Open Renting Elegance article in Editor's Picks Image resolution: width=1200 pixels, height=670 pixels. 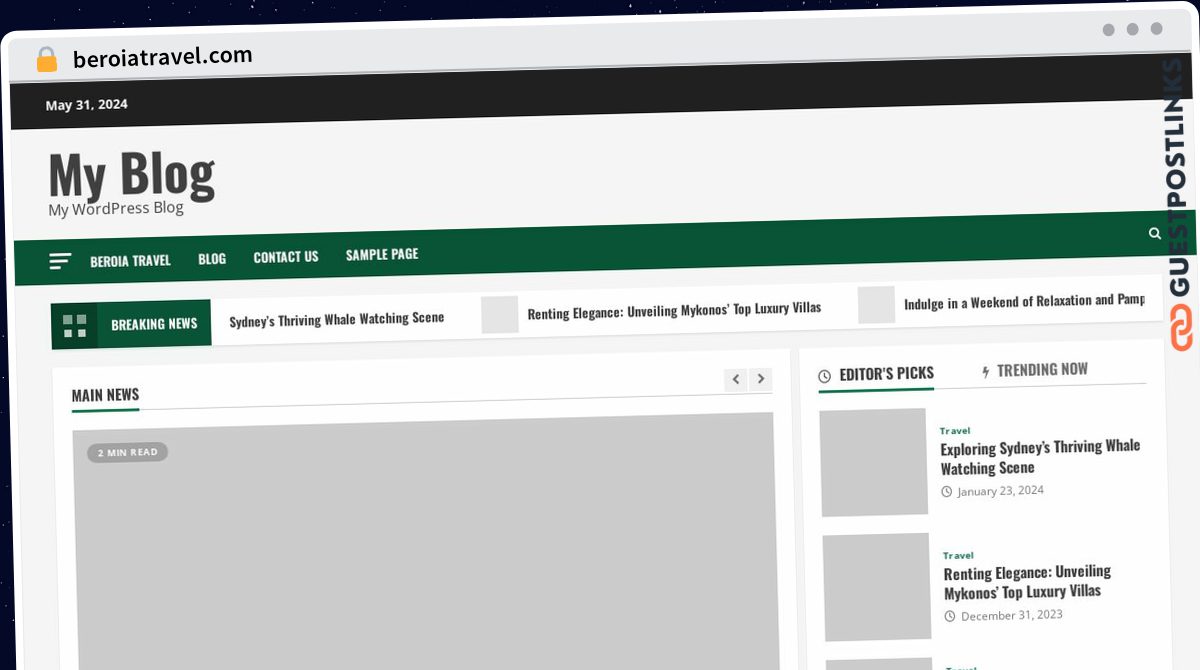point(1027,581)
